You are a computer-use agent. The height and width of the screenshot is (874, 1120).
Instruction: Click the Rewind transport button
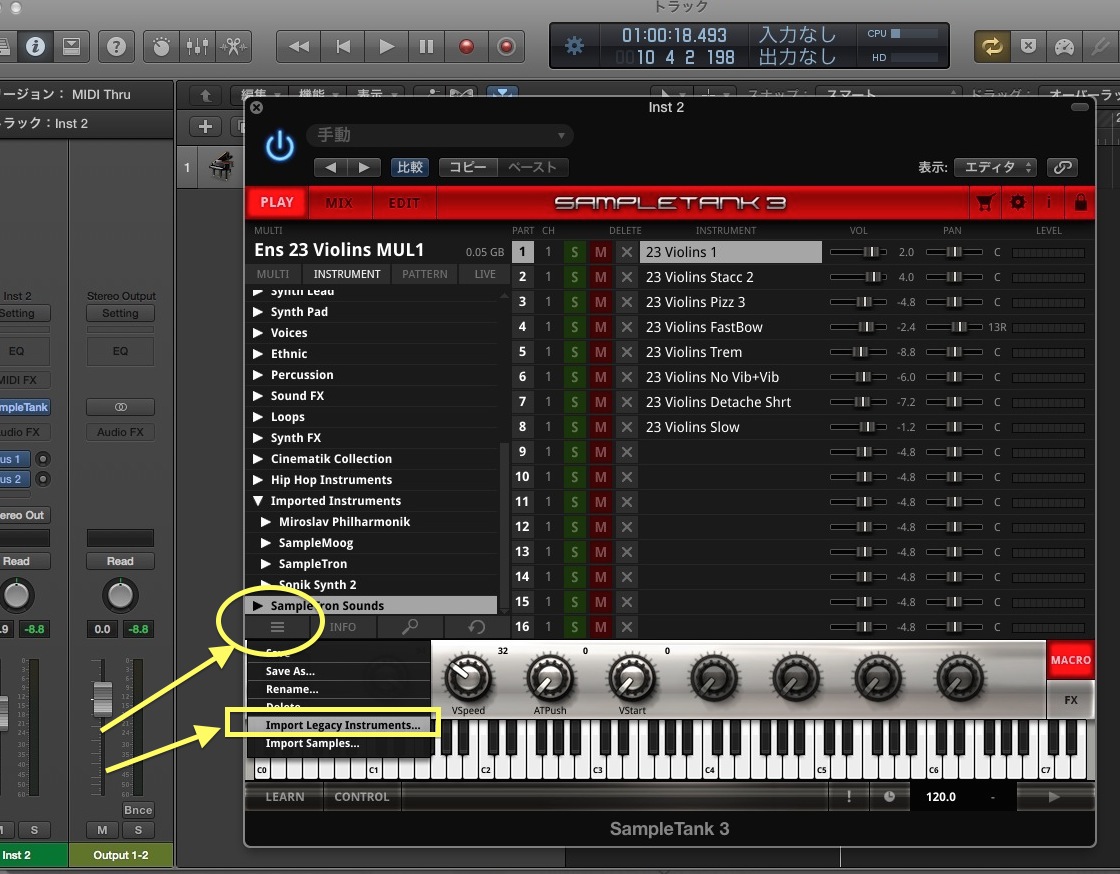(x=299, y=47)
